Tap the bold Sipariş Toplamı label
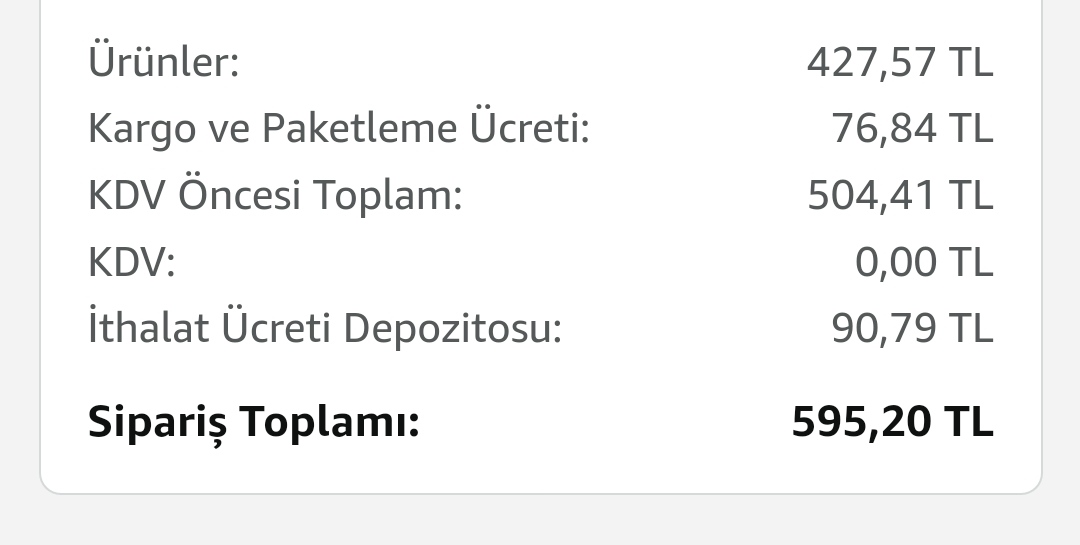The image size is (1080, 545). pos(253,423)
